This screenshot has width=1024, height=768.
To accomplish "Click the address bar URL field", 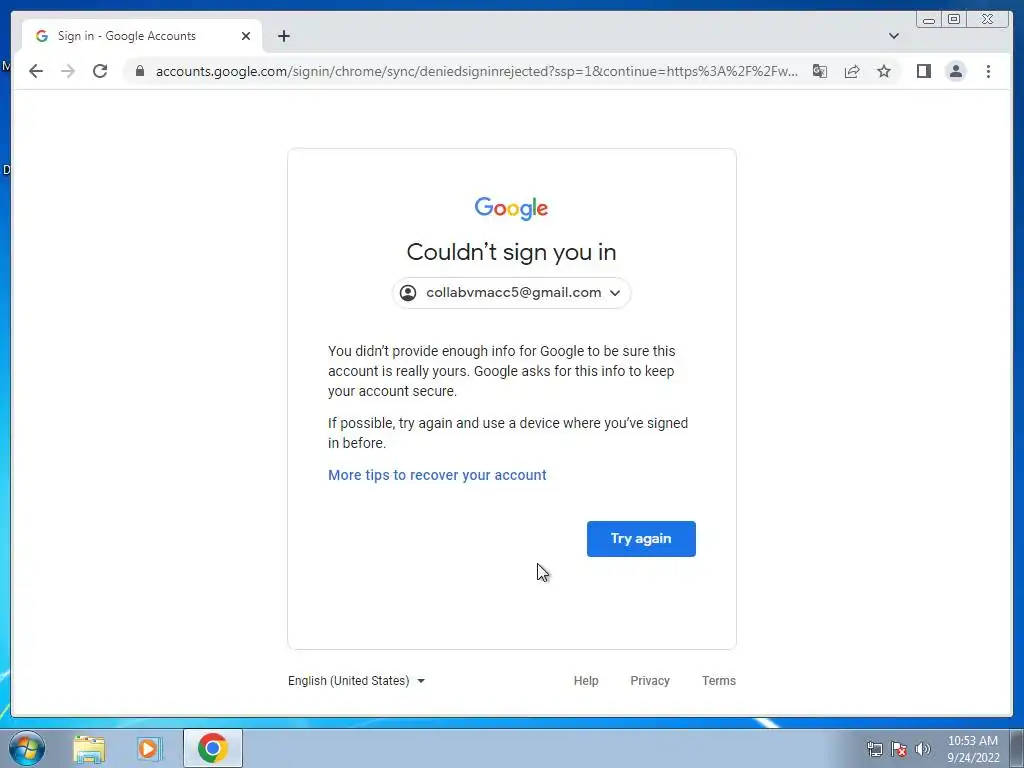I will point(477,71).
